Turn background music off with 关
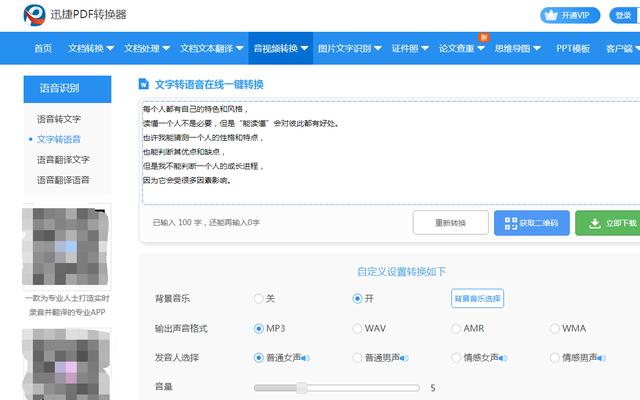This screenshot has height=400, width=640. point(259,298)
